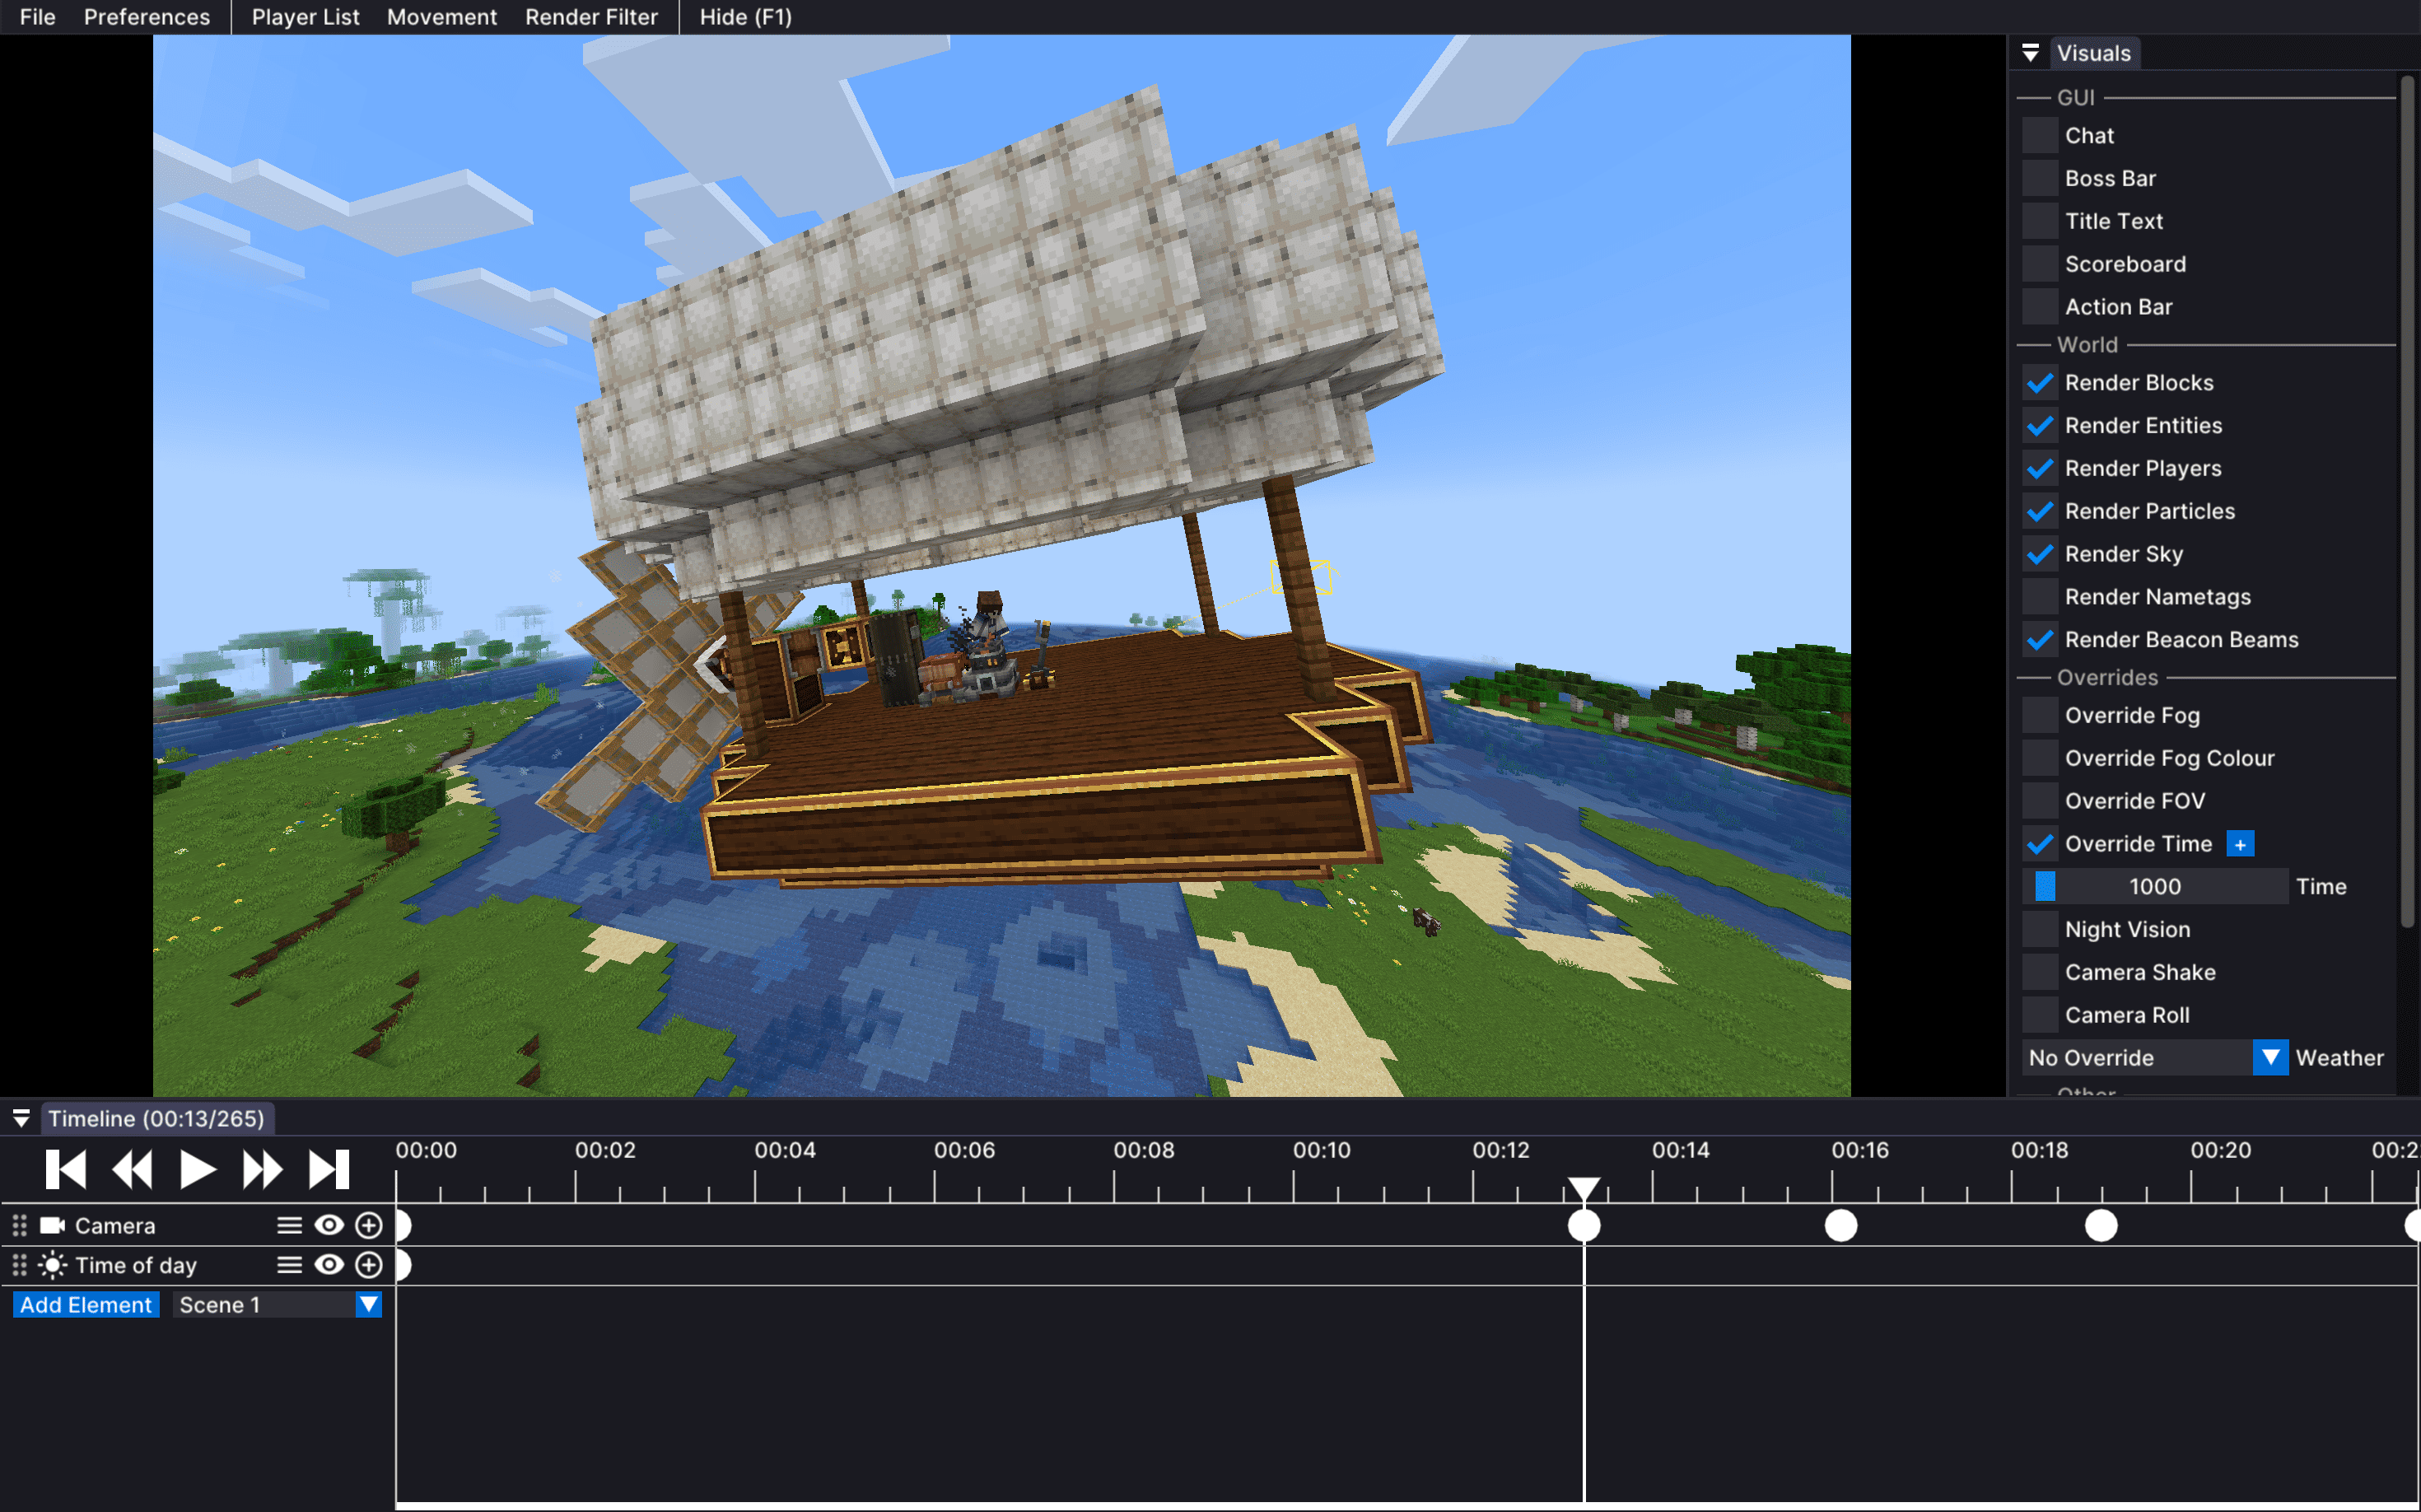The image size is (2421, 1512).
Task: Enable the Action Bar checkbox
Action: pyautogui.click(x=2040, y=307)
